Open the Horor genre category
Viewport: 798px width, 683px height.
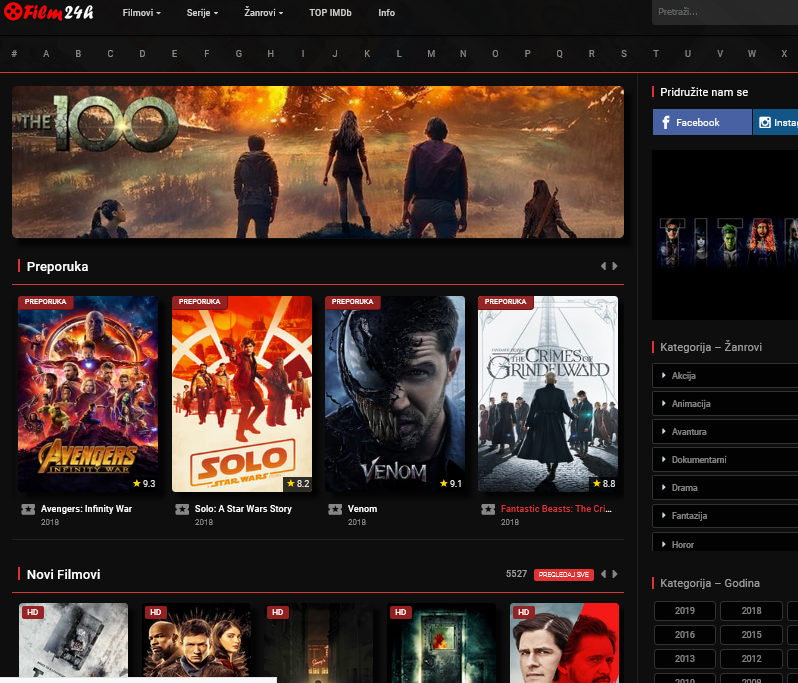[725, 543]
